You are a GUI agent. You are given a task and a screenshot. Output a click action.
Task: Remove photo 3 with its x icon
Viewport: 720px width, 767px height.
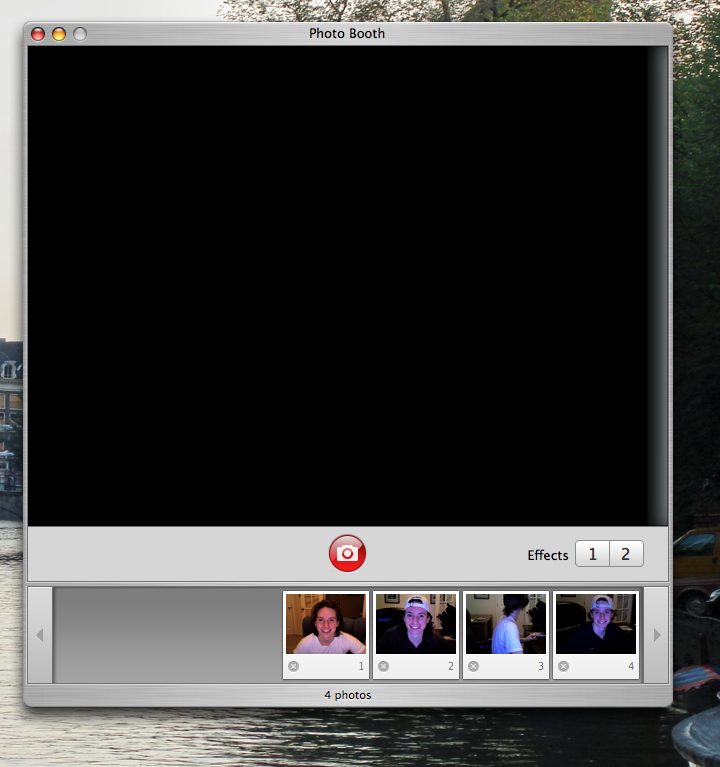[x=473, y=666]
